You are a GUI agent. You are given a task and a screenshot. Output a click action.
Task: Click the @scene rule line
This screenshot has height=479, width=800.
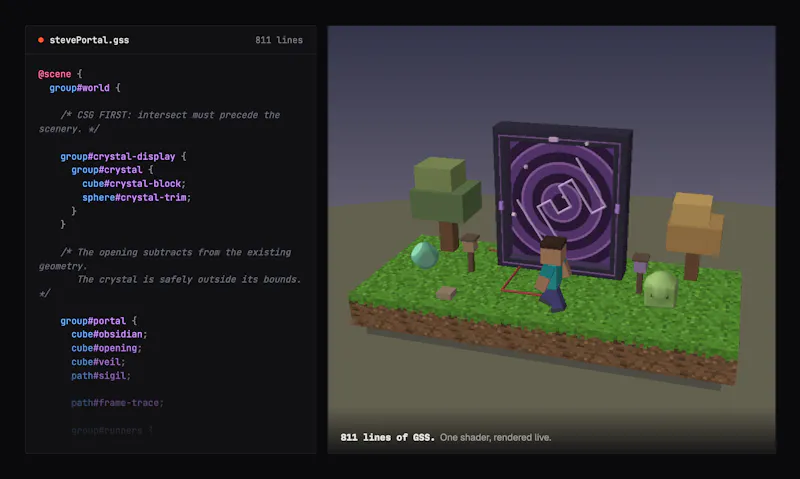(60, 74)
